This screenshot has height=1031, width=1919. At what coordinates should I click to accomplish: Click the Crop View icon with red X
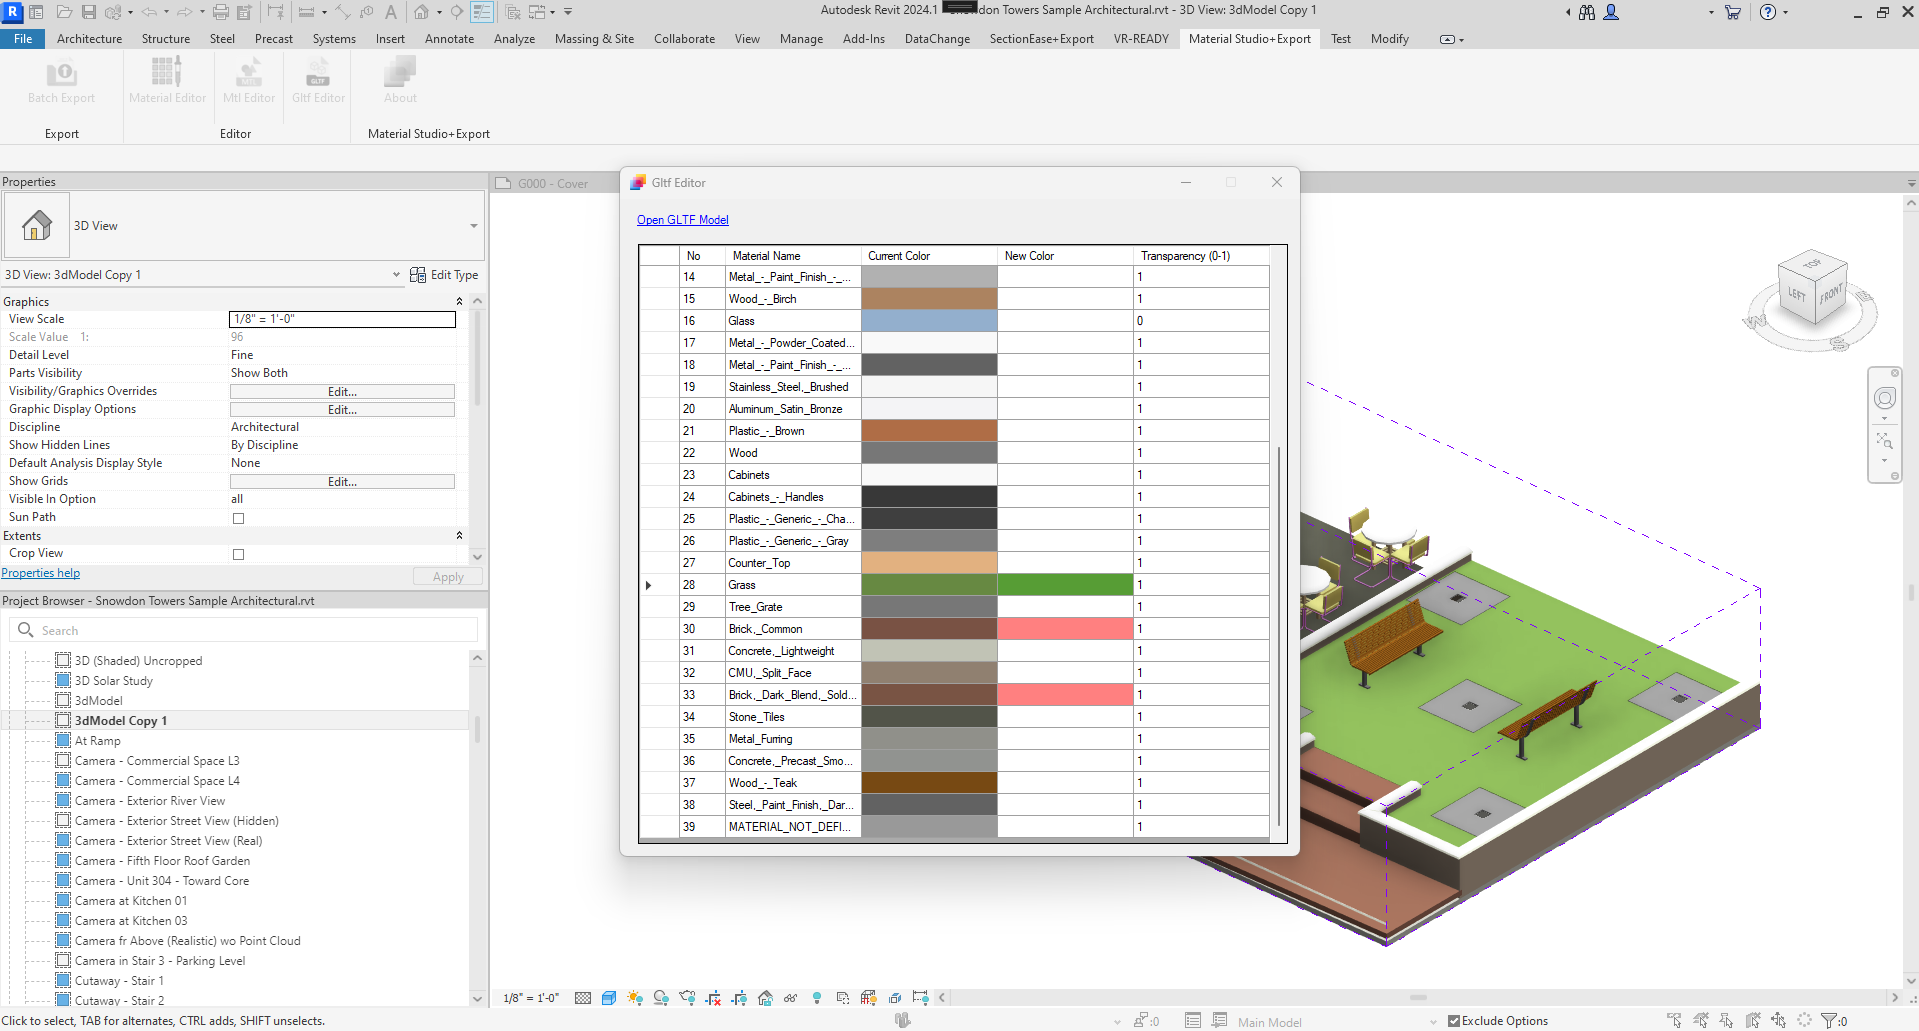[713, 998]
